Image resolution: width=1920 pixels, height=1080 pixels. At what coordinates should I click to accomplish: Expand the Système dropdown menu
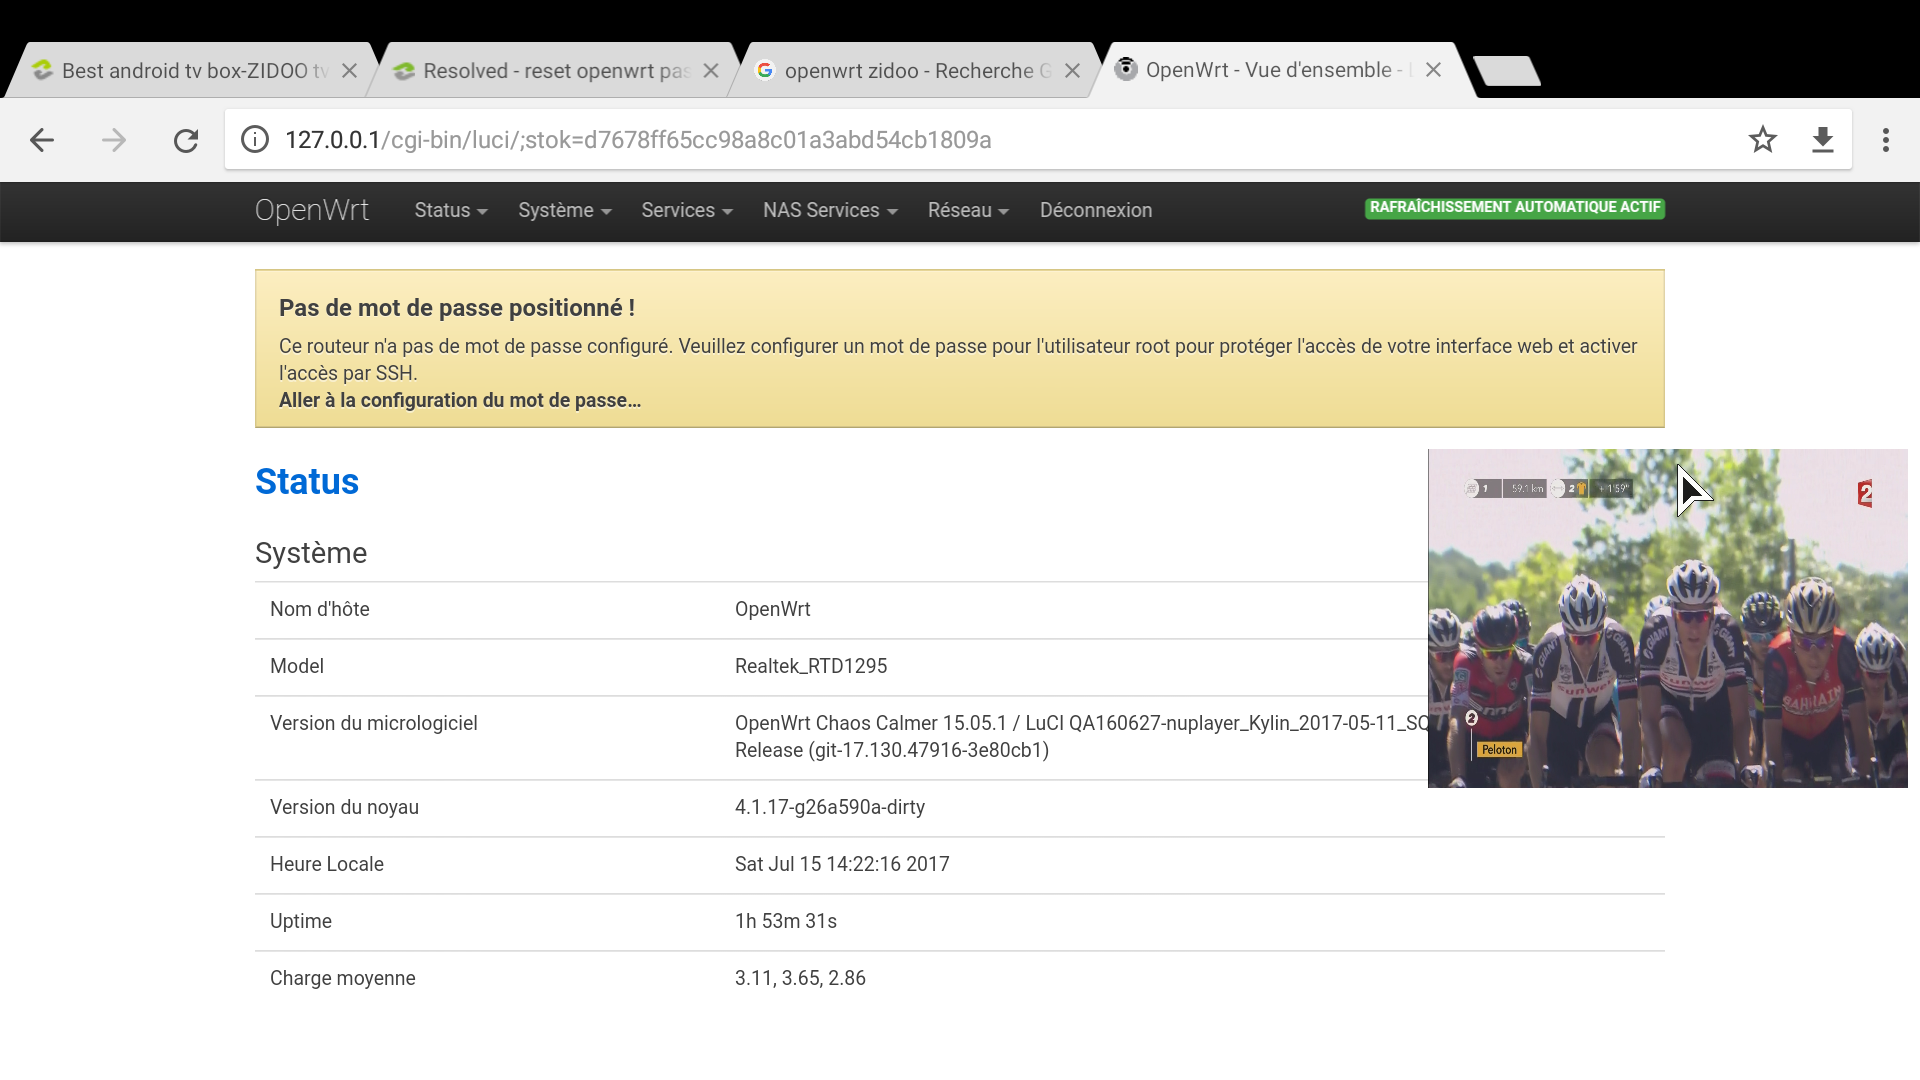click(x=564, y=210)
